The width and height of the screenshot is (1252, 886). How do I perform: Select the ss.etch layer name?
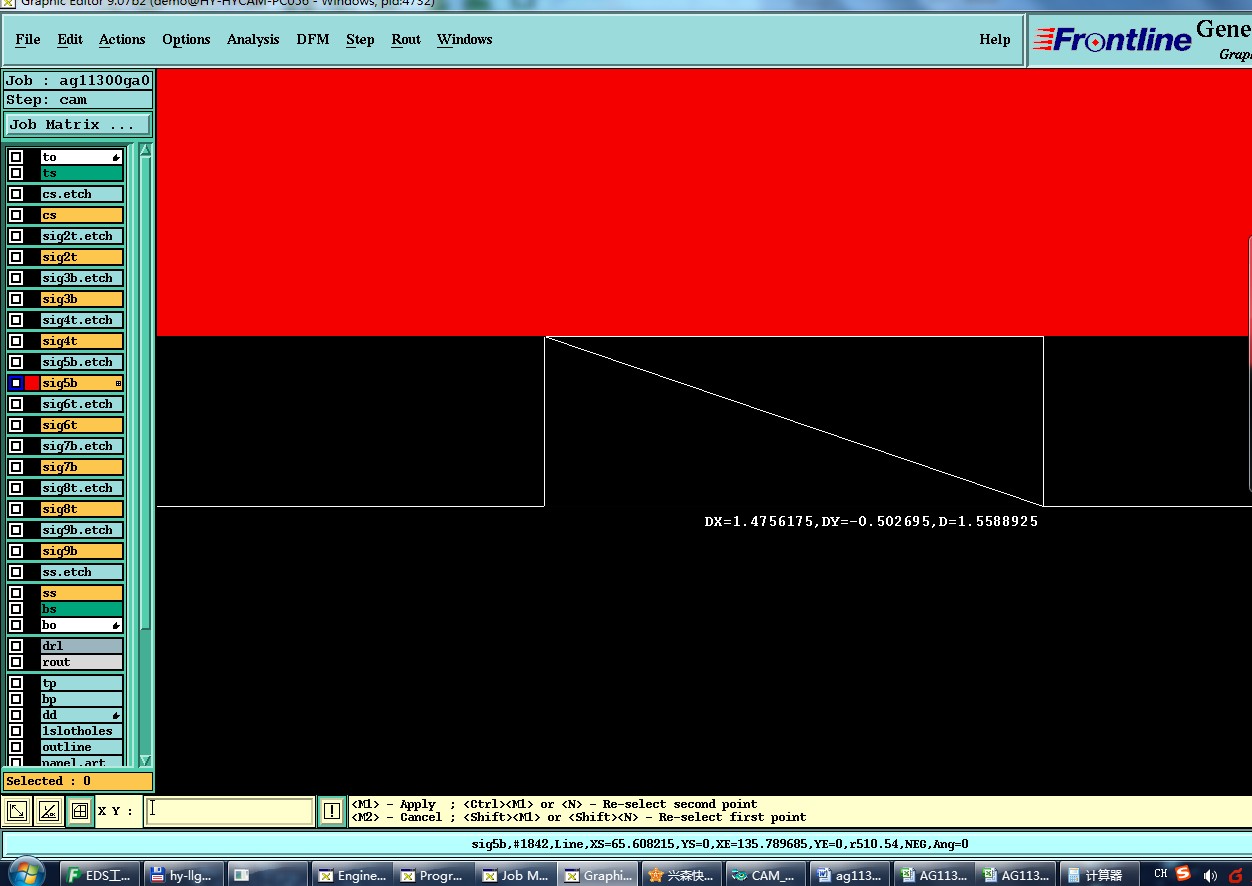82,572
